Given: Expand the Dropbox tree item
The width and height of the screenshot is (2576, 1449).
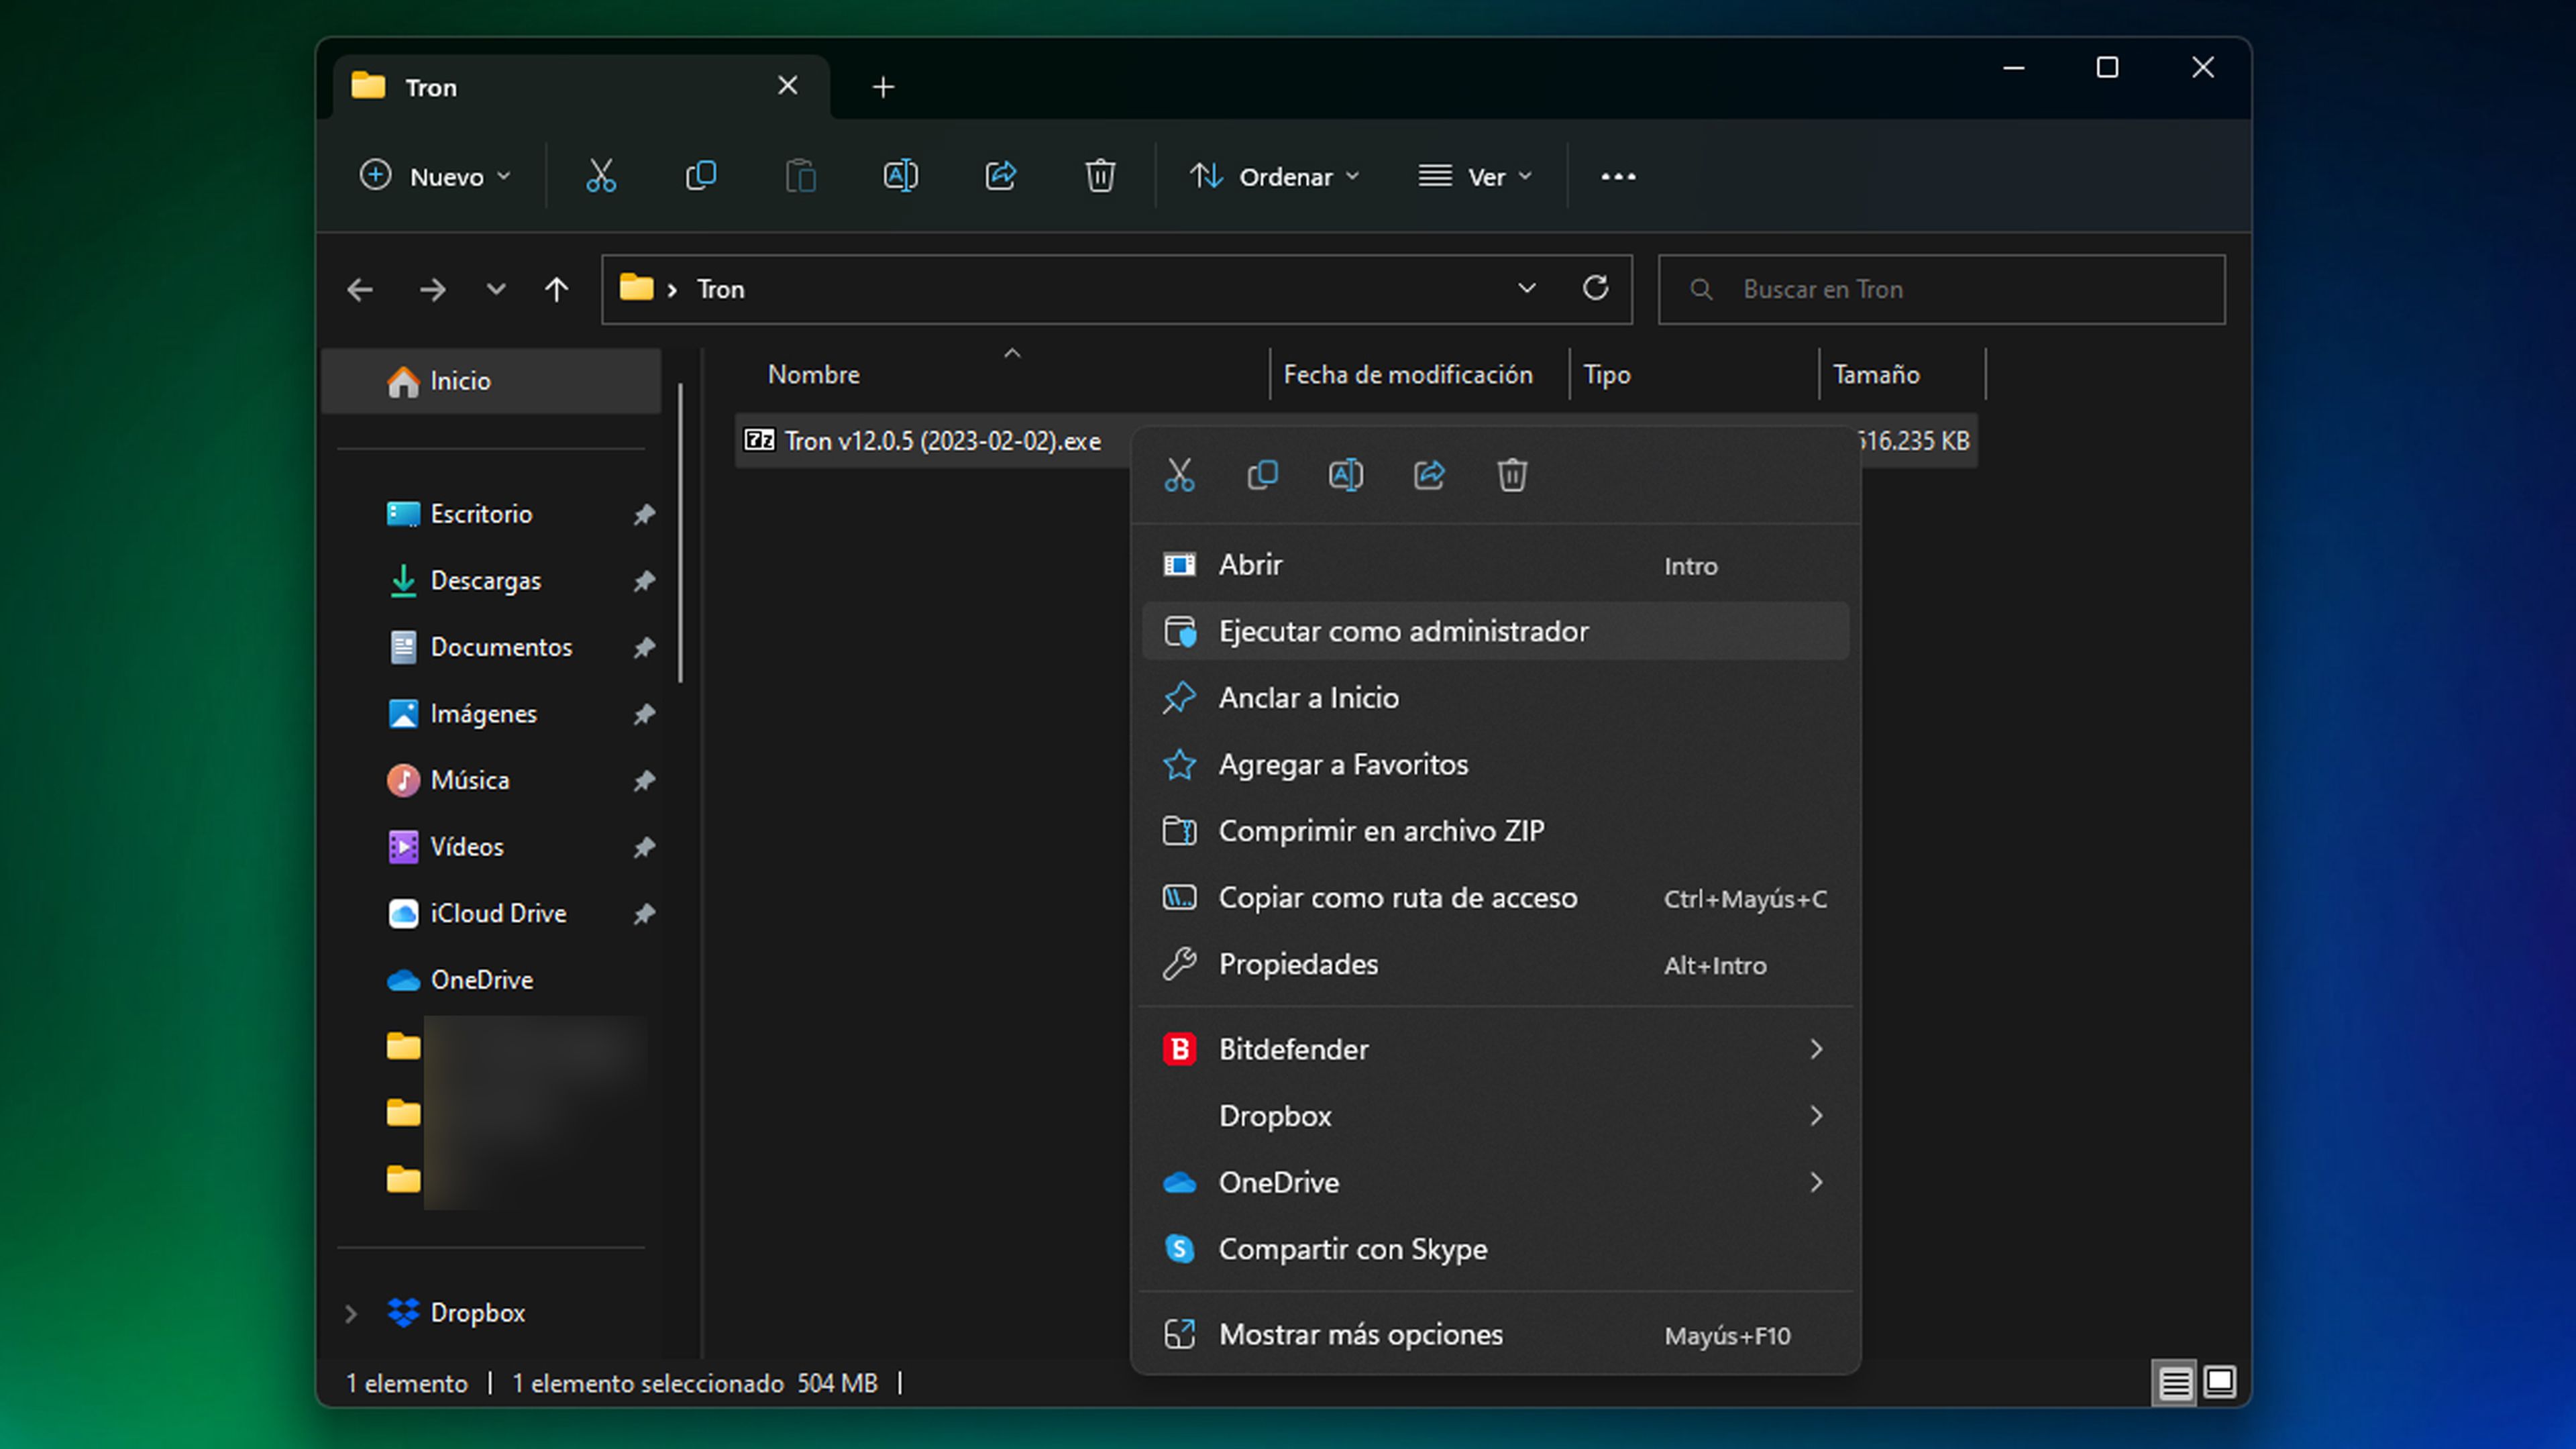Looking at the screenshot, I should point(351,1313).
